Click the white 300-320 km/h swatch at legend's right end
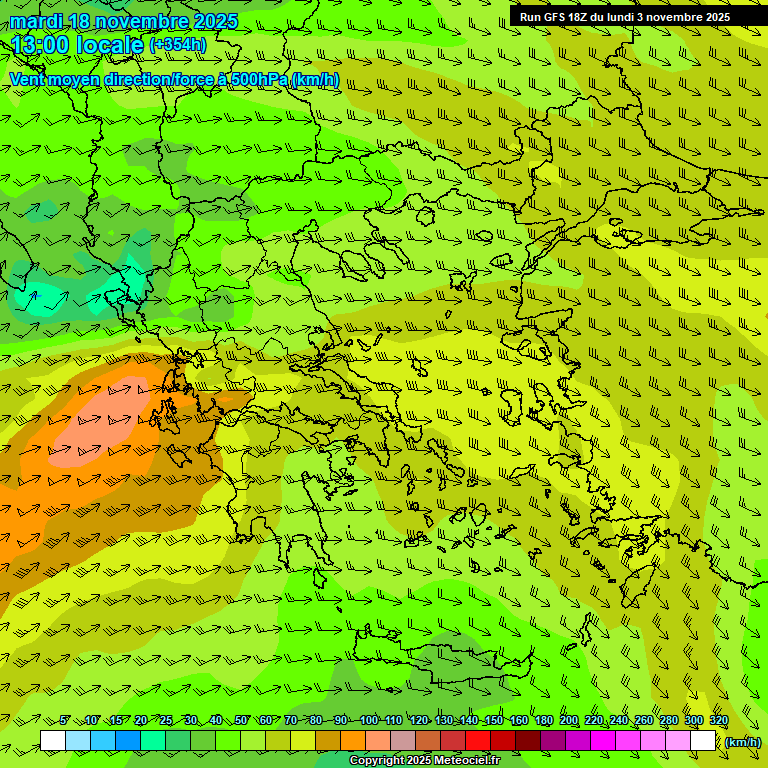The image size is (768, 768). pyautogui.click(x=703, y=741)
